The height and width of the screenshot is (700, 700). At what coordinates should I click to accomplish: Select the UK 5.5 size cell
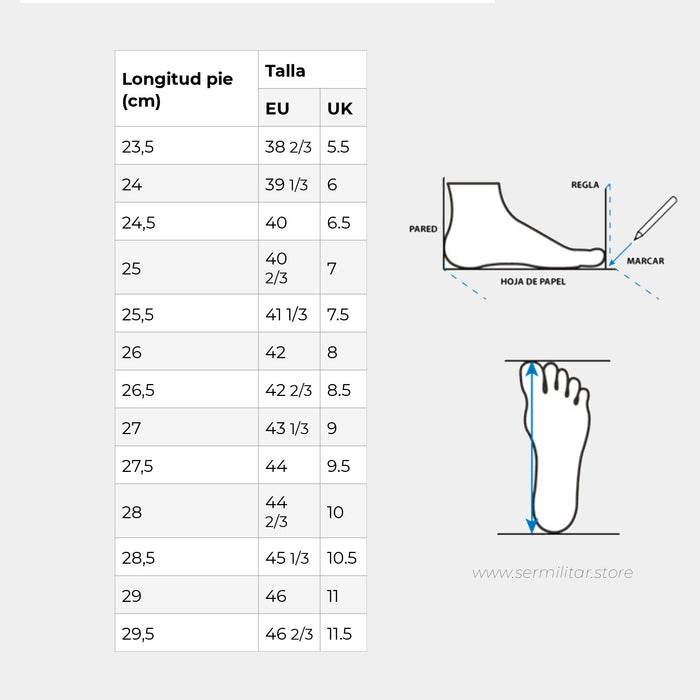338,147
